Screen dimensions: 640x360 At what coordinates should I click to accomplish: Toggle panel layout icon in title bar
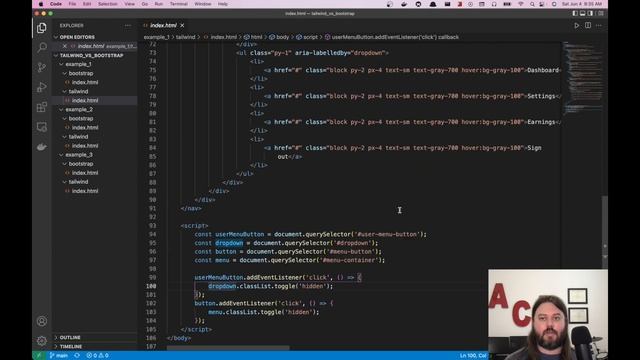582,13
